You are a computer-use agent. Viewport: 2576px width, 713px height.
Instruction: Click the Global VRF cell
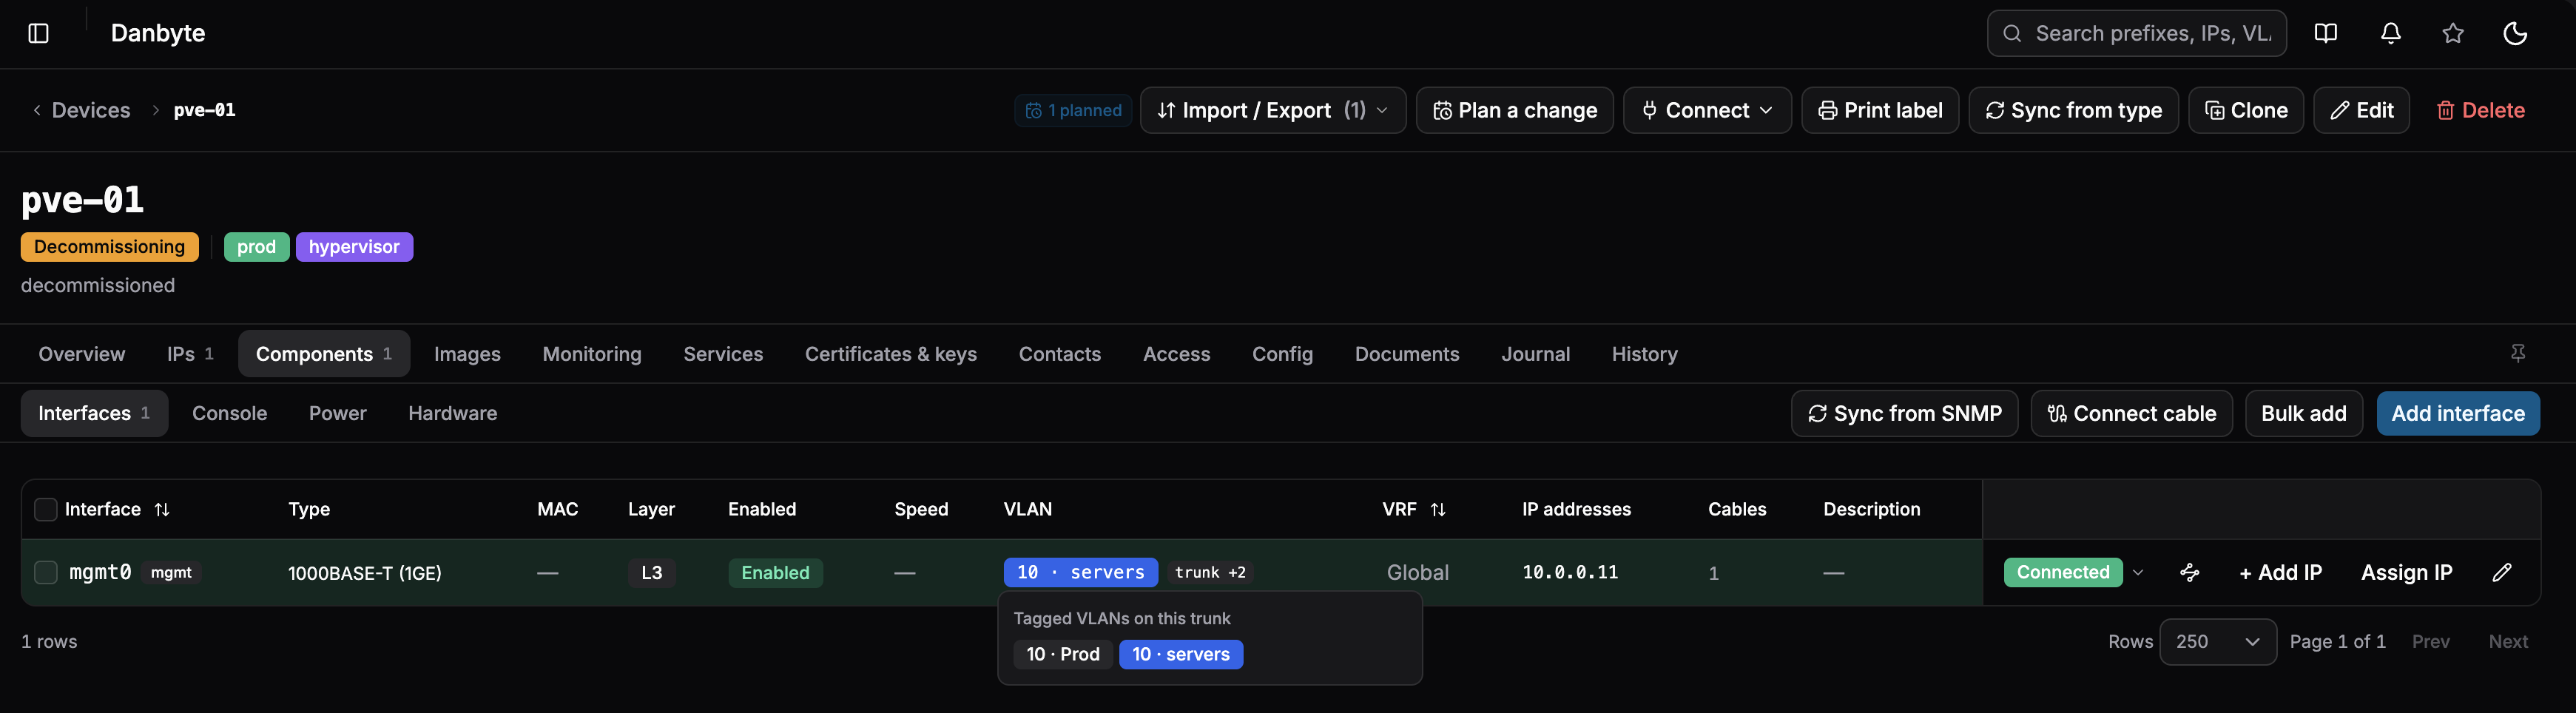pos(1417,572)
